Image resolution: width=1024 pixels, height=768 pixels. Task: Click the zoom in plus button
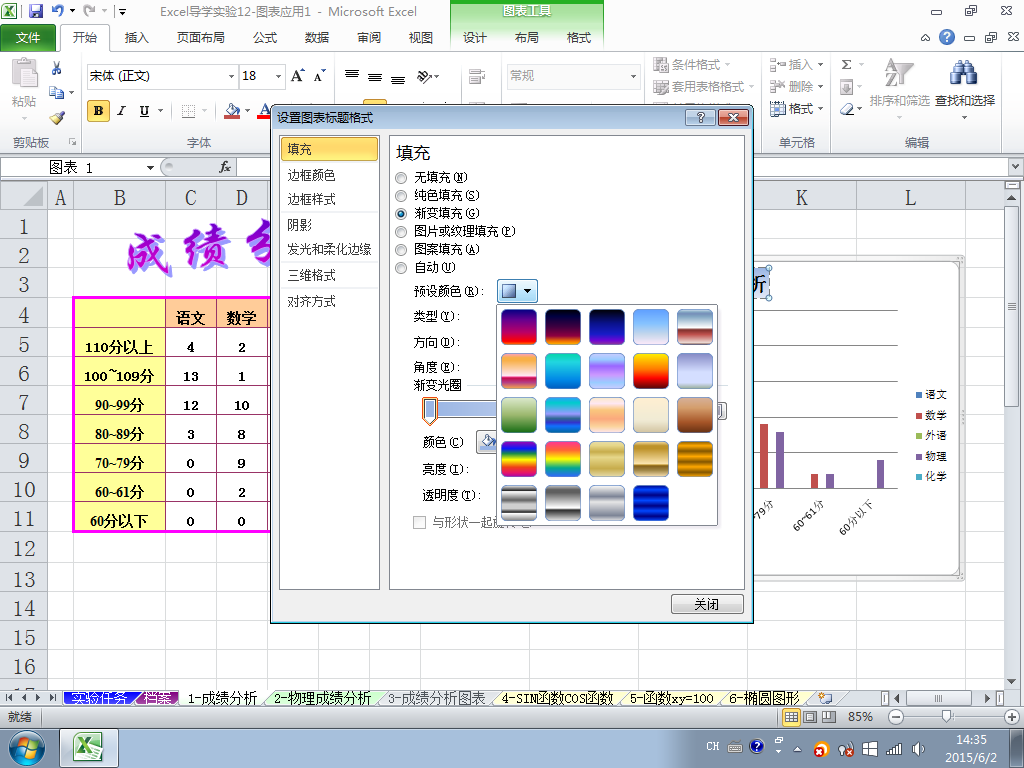pos(1012,716)
